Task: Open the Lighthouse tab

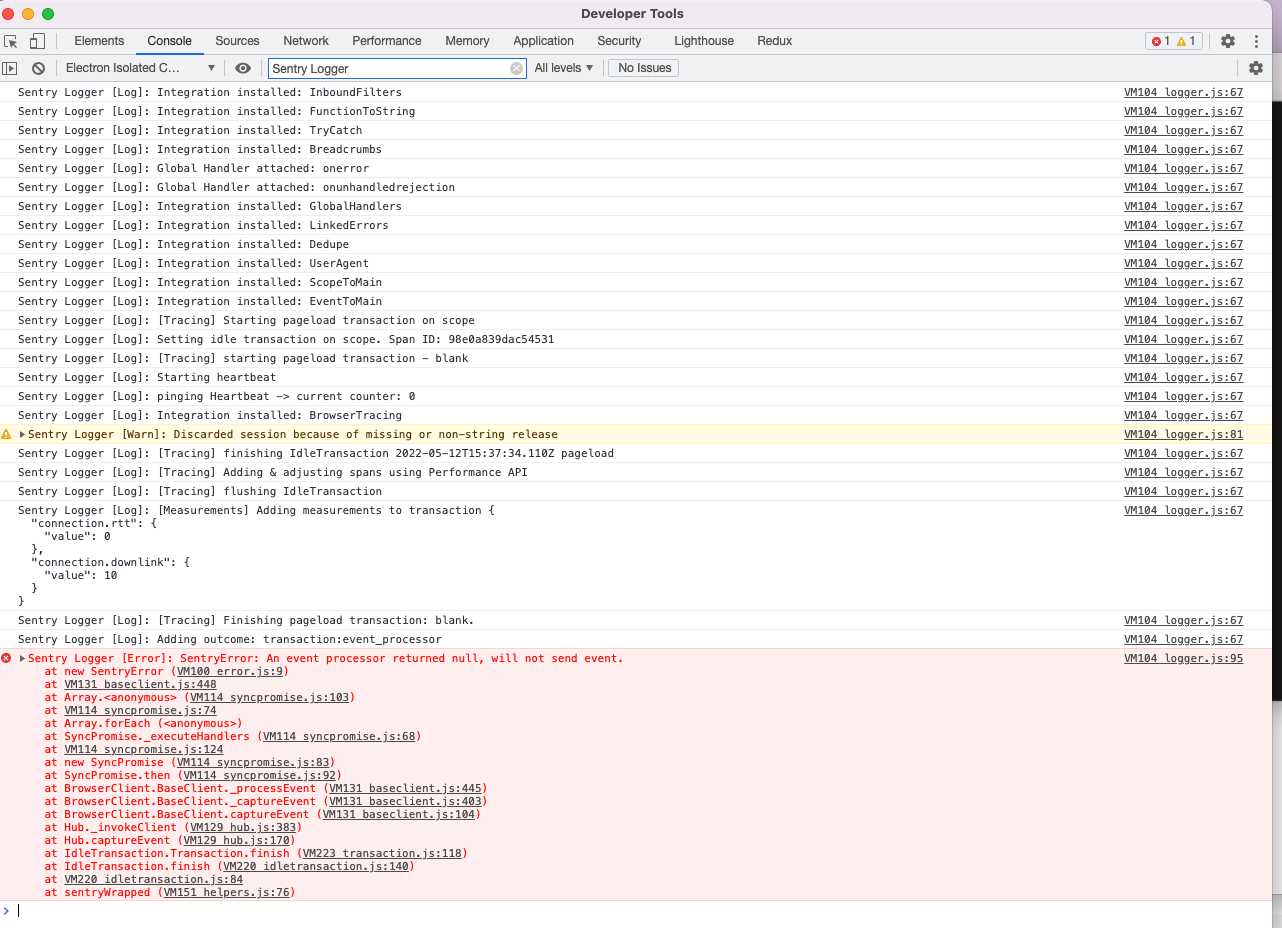Action: click(704, 41)
